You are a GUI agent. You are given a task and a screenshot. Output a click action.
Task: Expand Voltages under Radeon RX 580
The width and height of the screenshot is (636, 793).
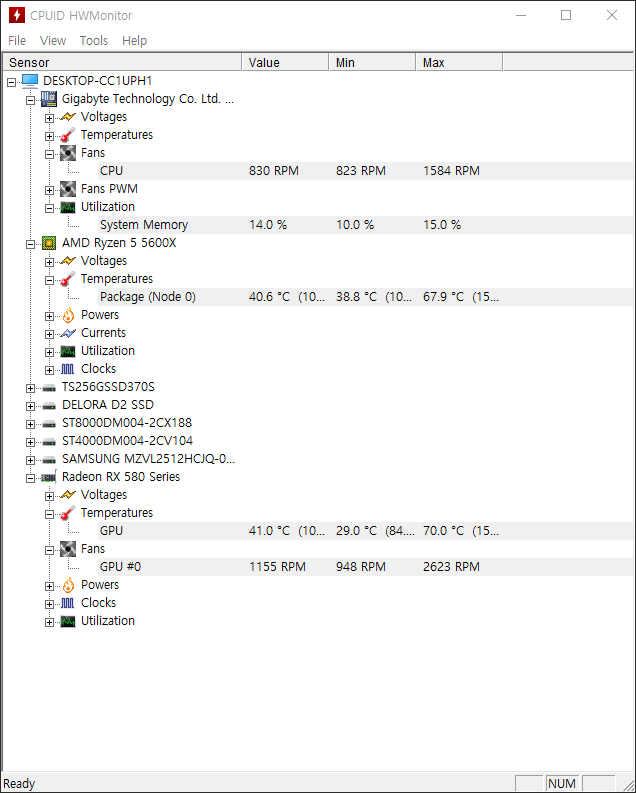pyautogui.click(x=49, y=496)
